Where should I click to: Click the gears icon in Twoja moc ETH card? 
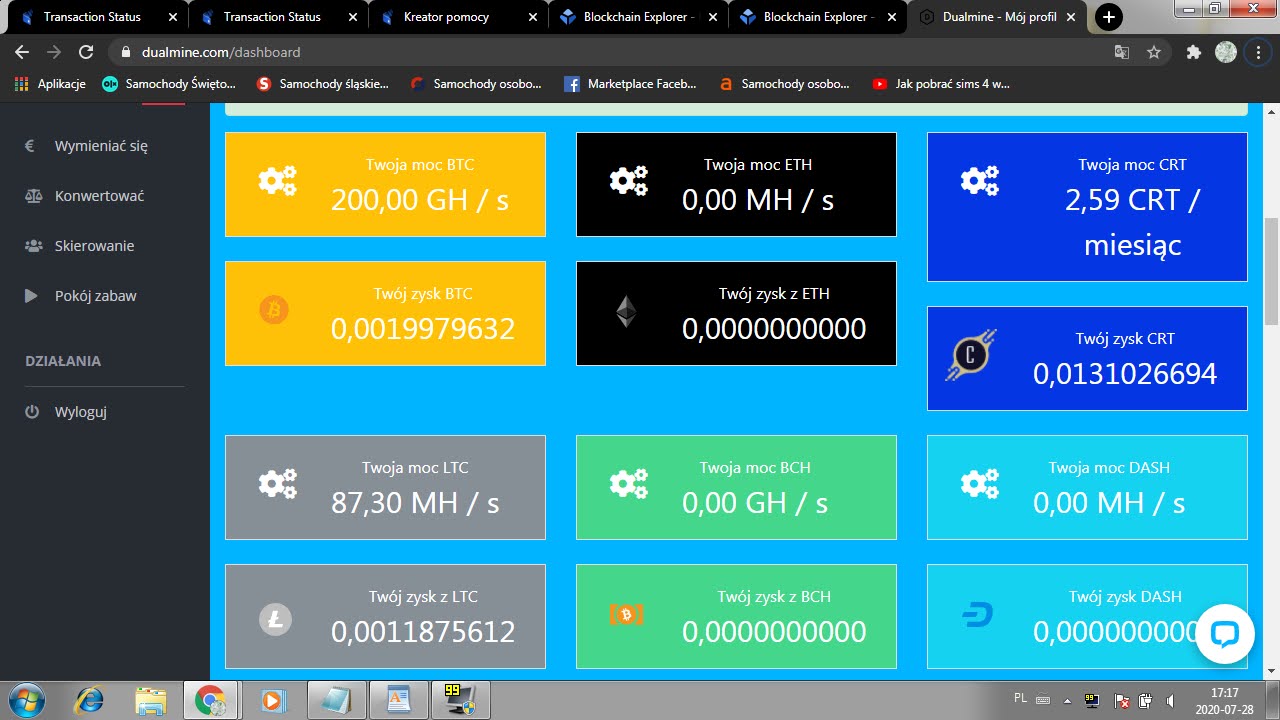click(629, 181)
